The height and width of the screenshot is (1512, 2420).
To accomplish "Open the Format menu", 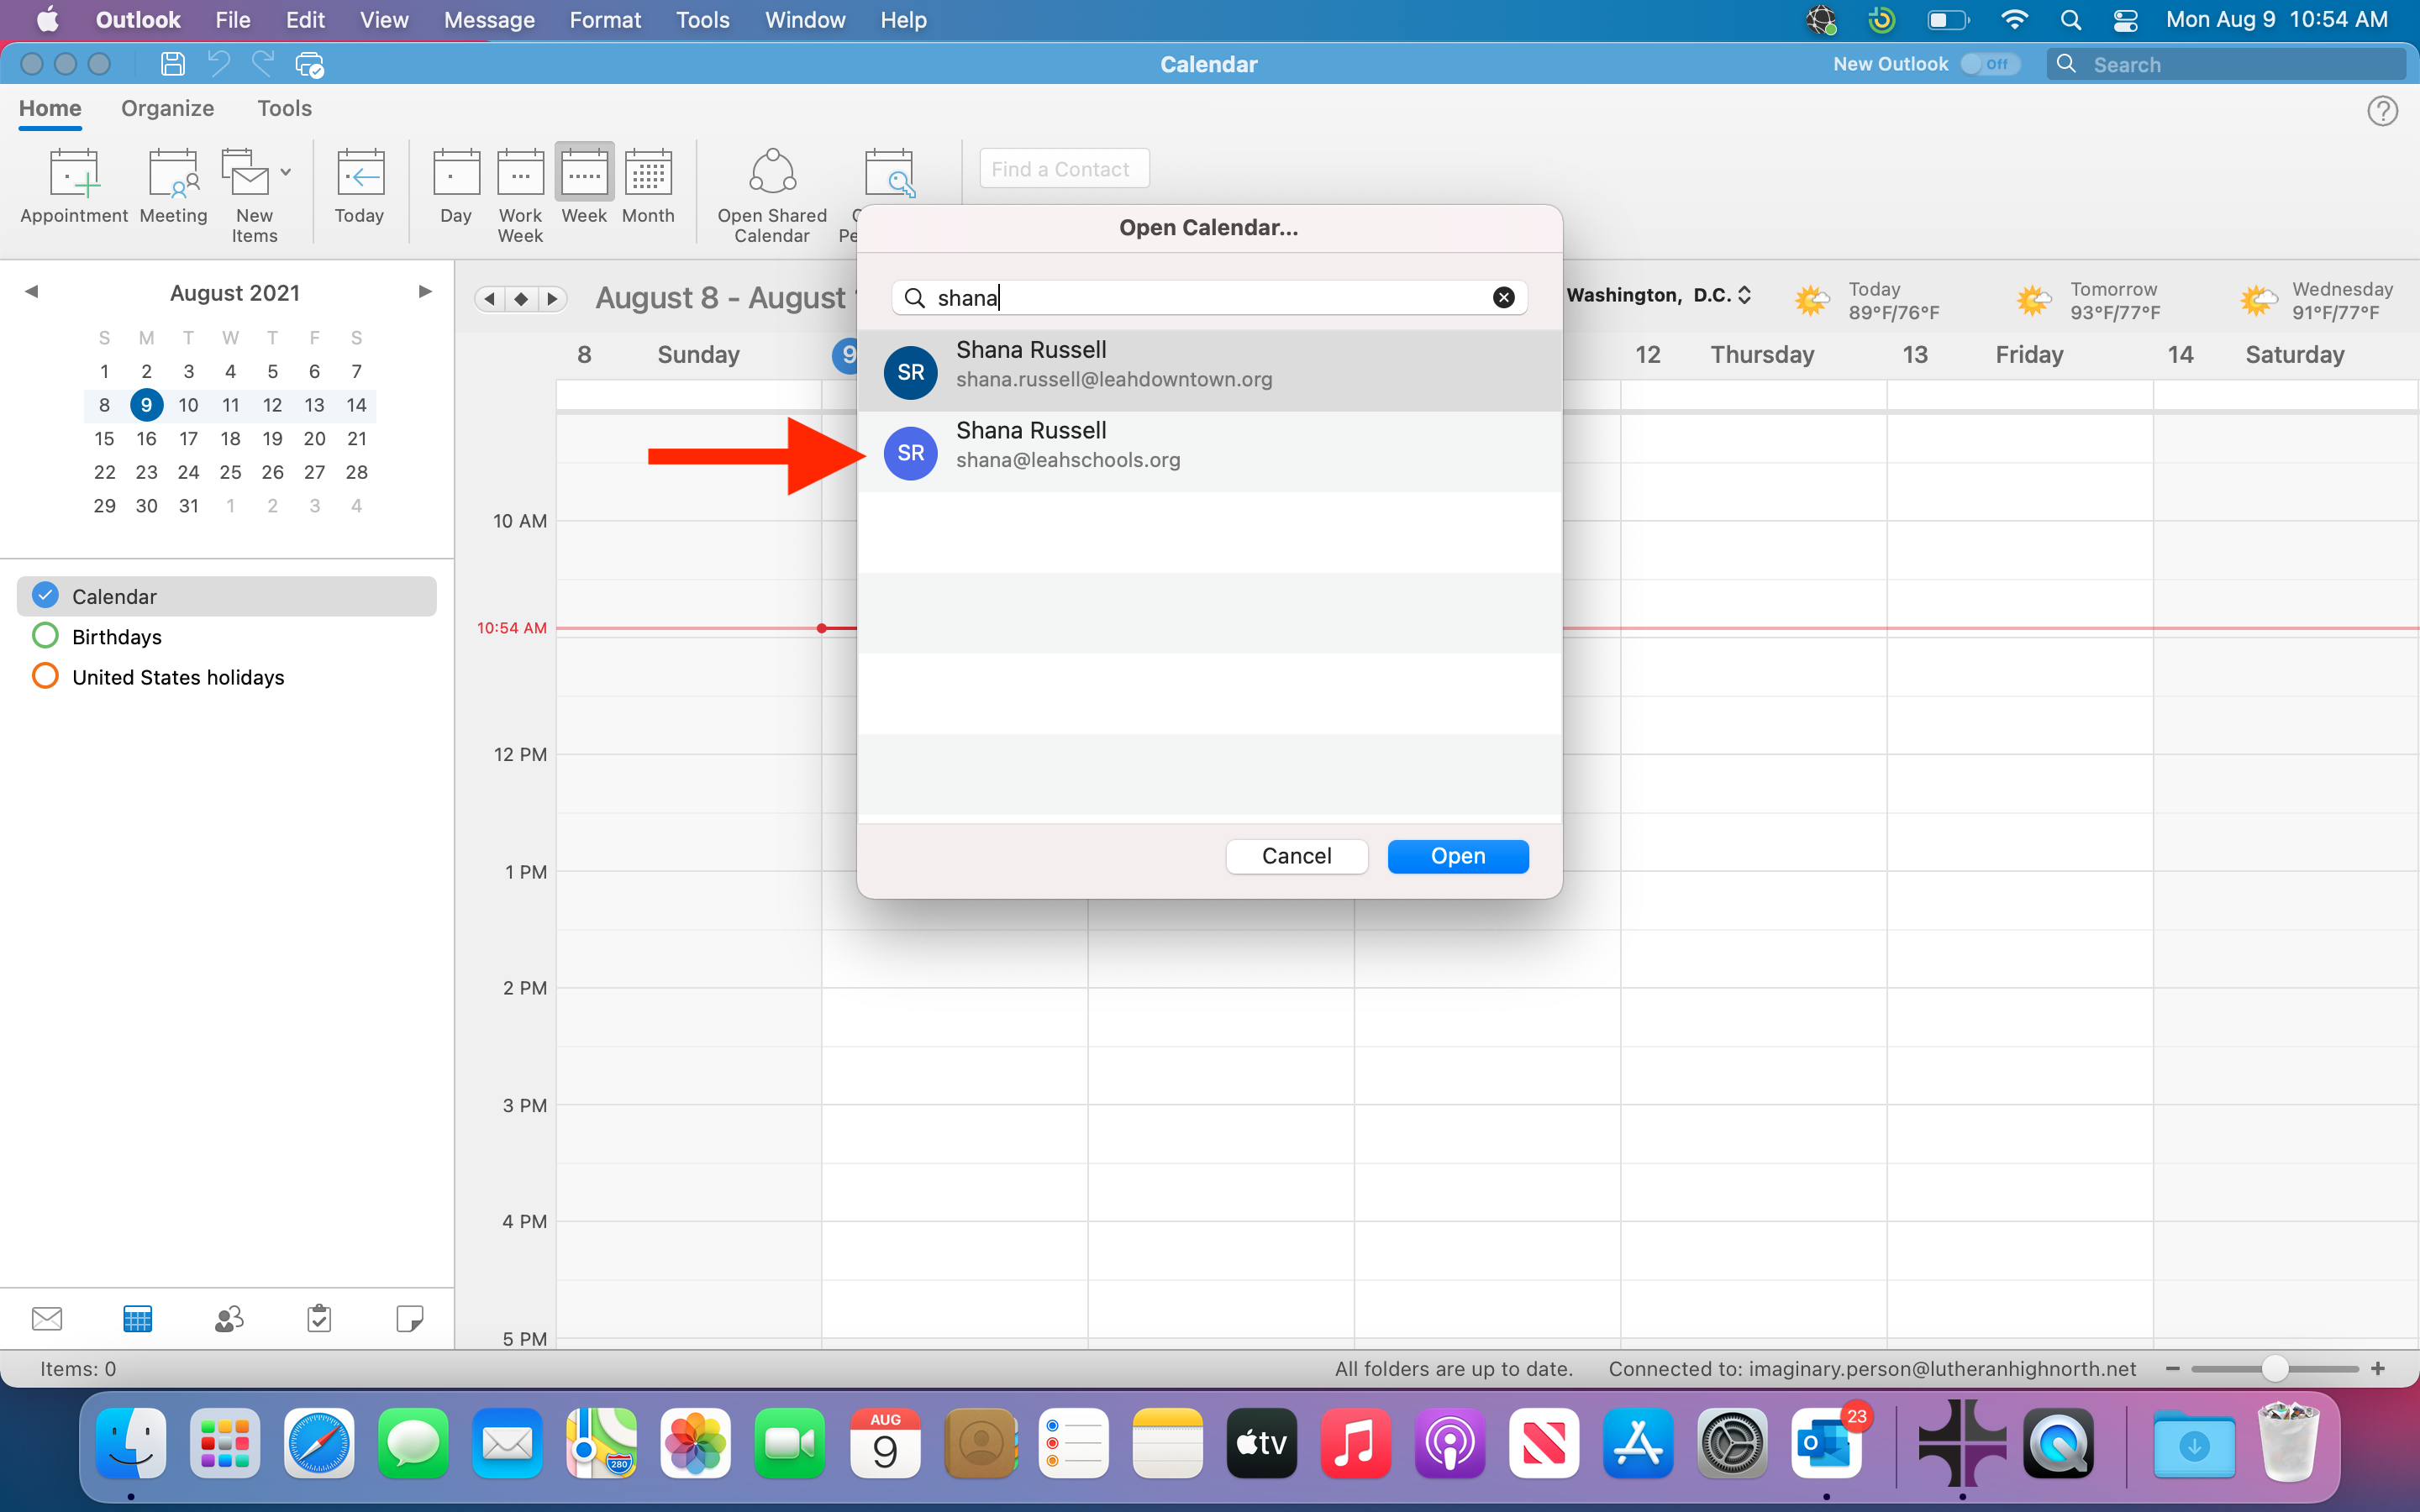I will [605, 20].
